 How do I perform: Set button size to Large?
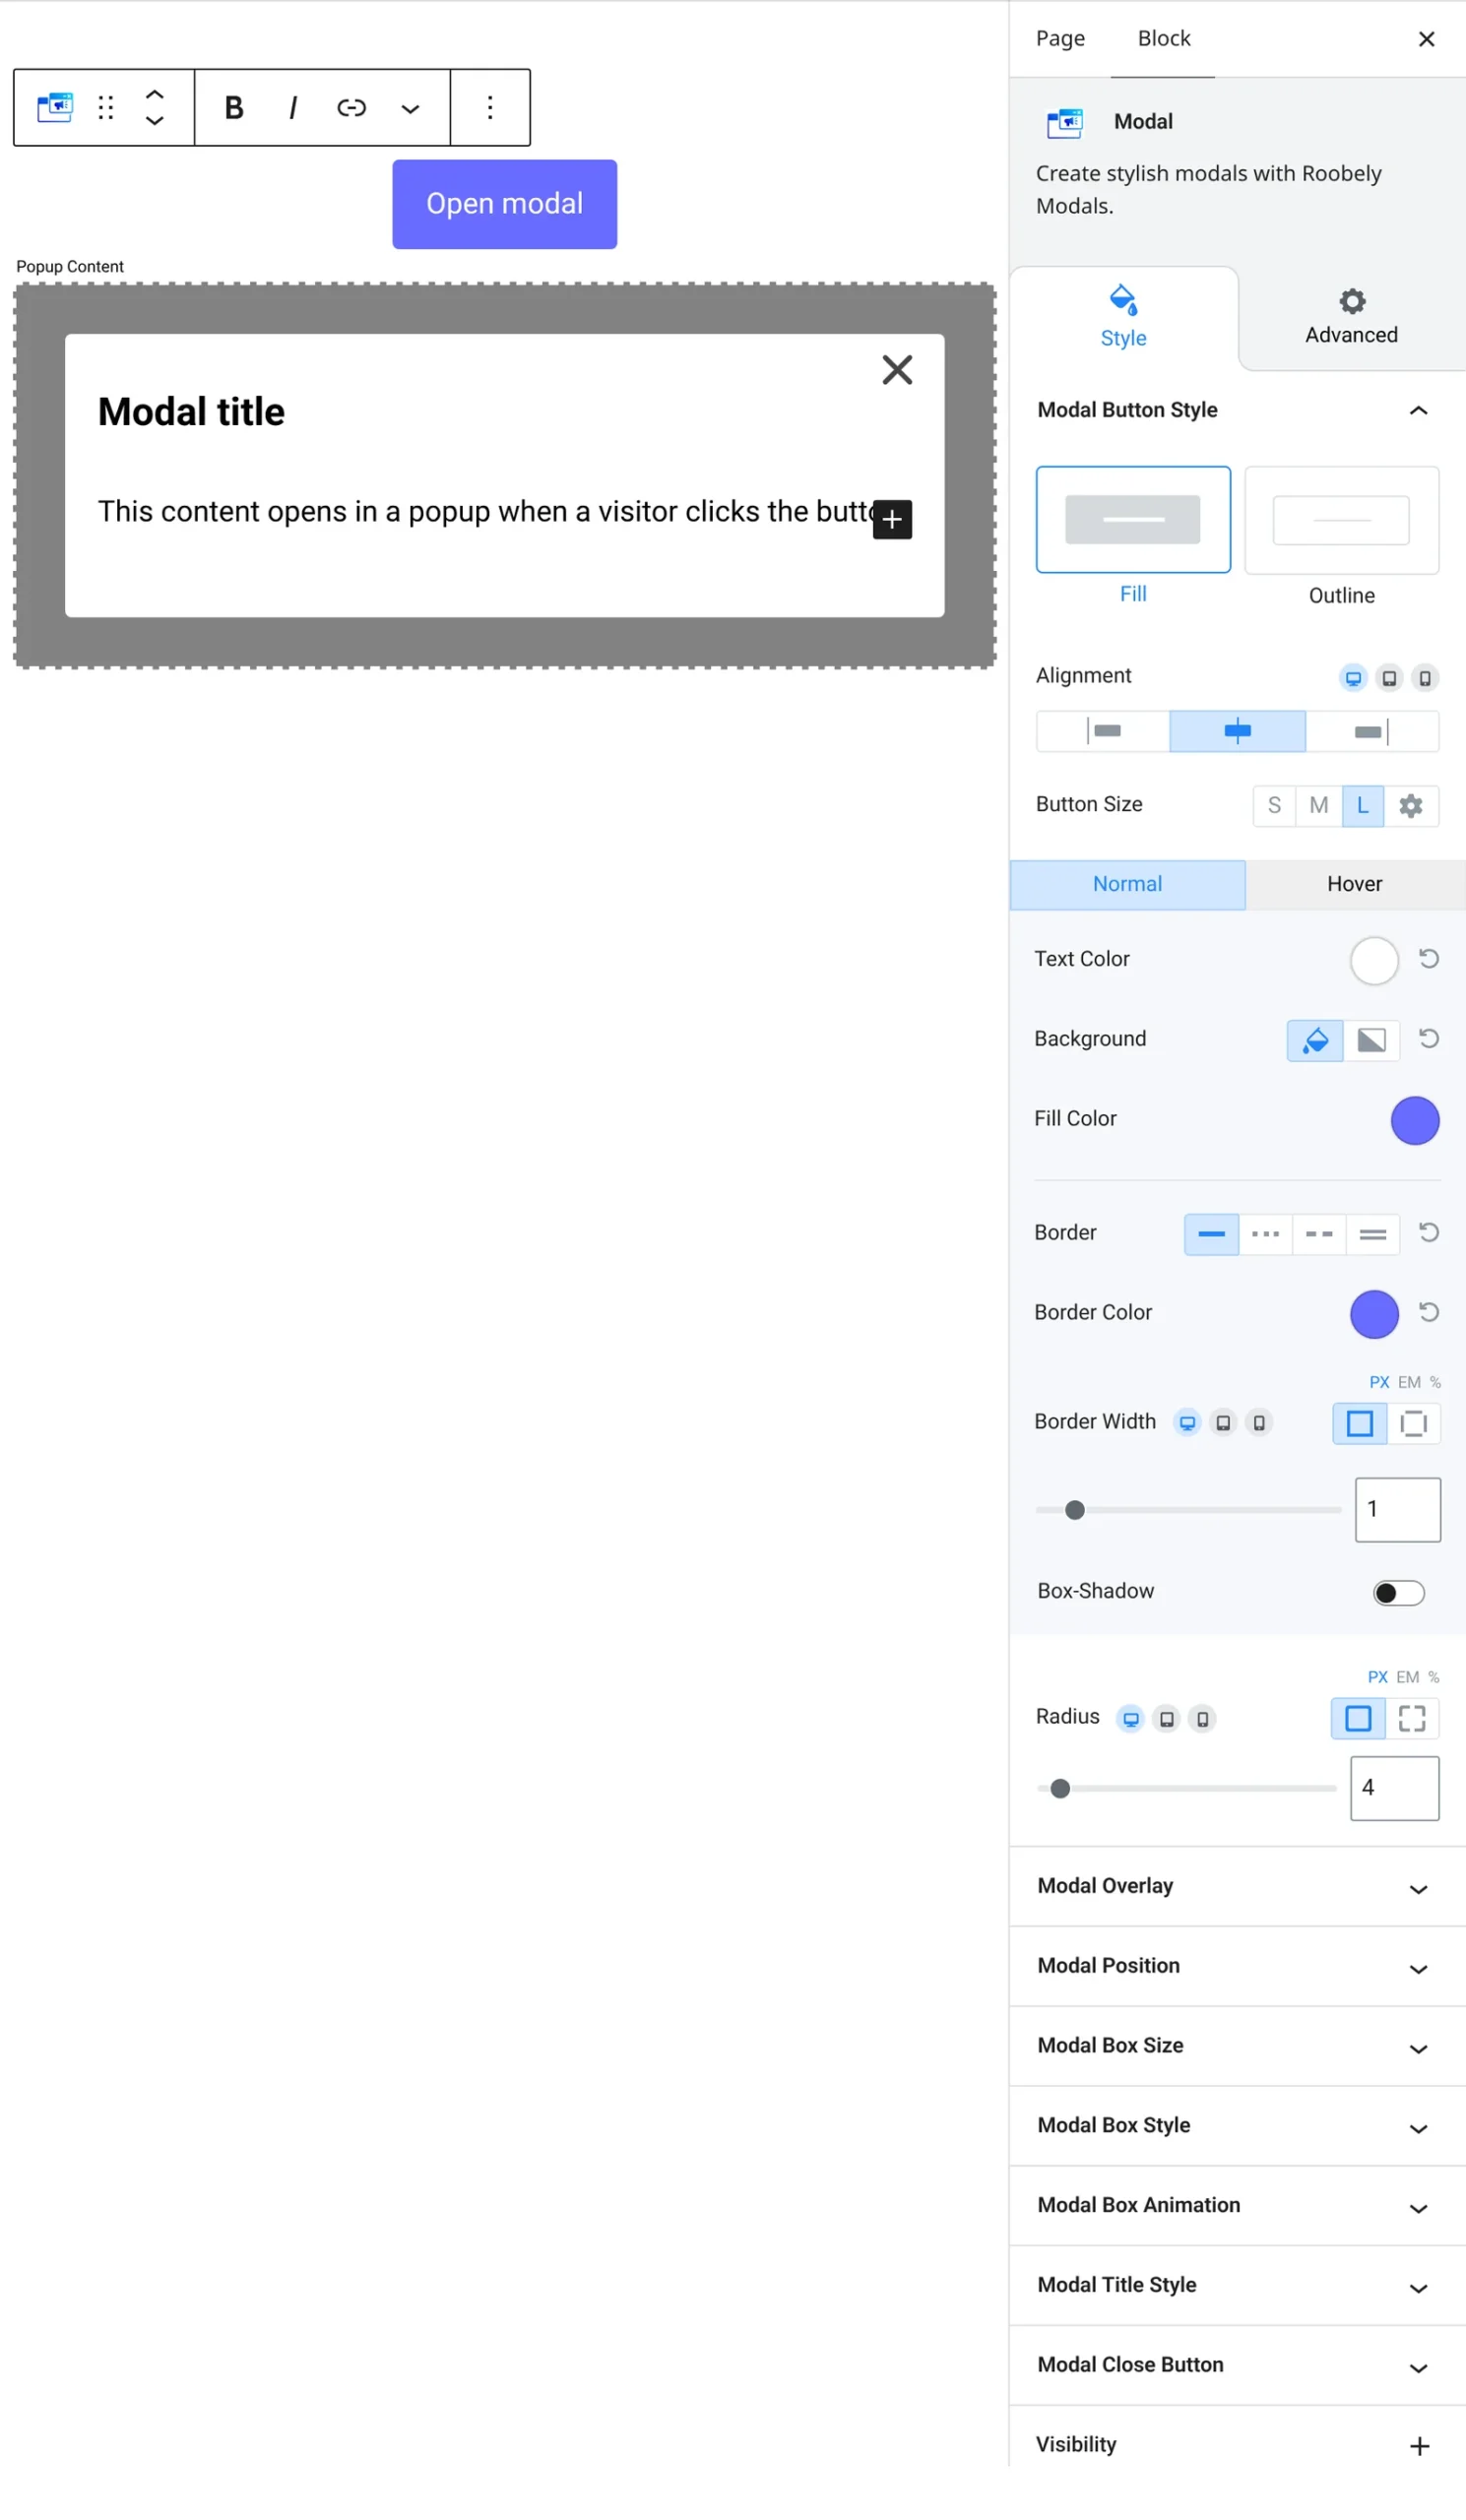click(x=1363, y=806)
